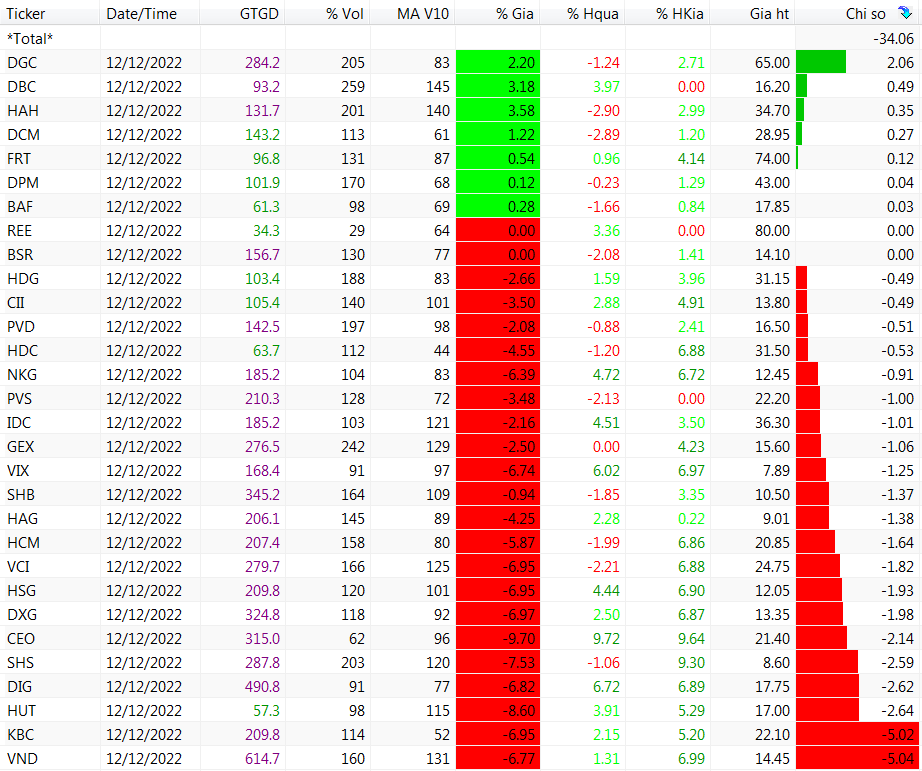Image resolution: width=922 pixels, height=771 pixels.
Task: Click the HAG ticker
Action: coord(22,519)
